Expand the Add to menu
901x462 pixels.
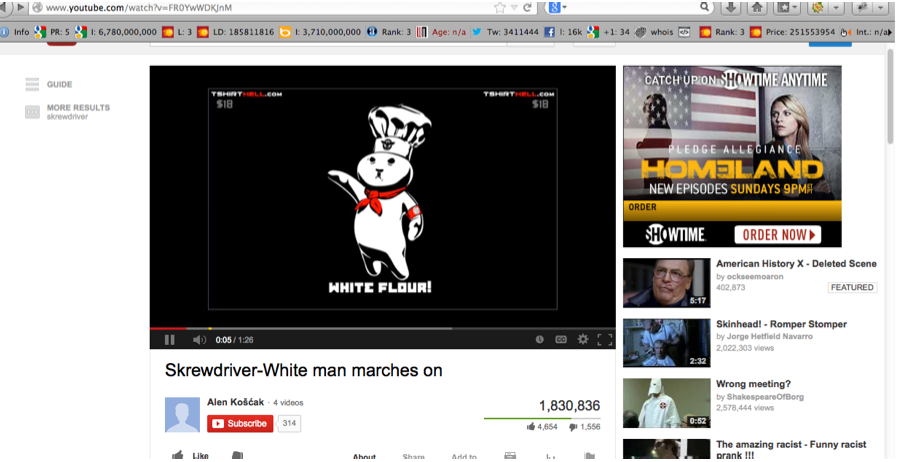pos(463,456)
